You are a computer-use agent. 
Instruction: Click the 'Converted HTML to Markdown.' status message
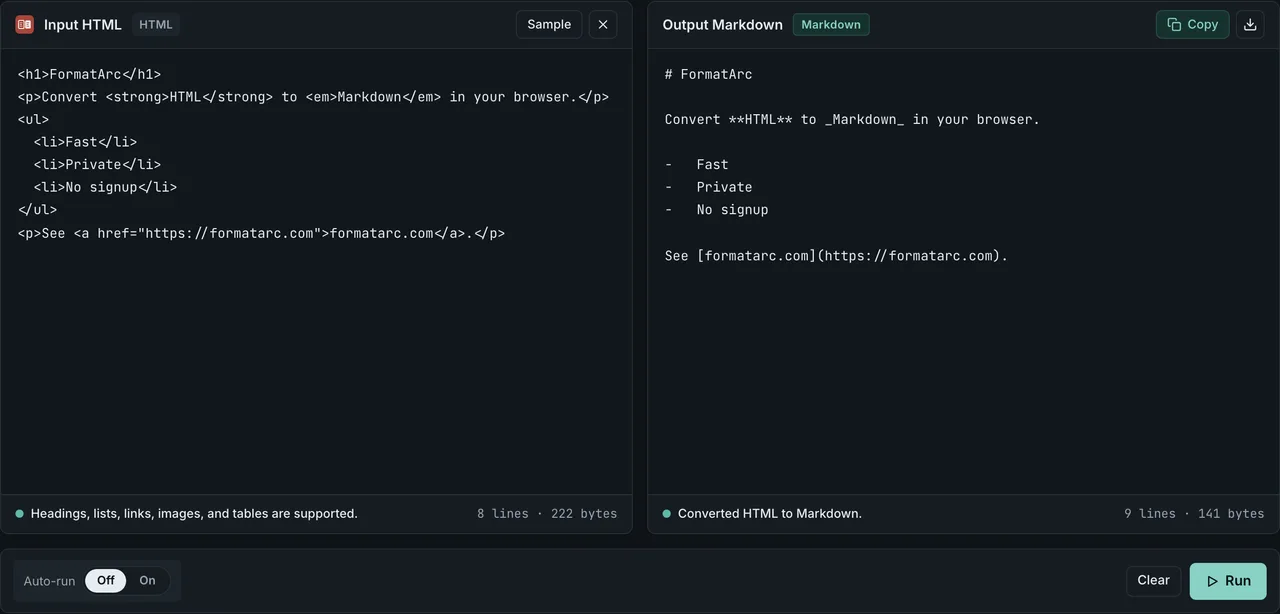click(x=770, y=513)
